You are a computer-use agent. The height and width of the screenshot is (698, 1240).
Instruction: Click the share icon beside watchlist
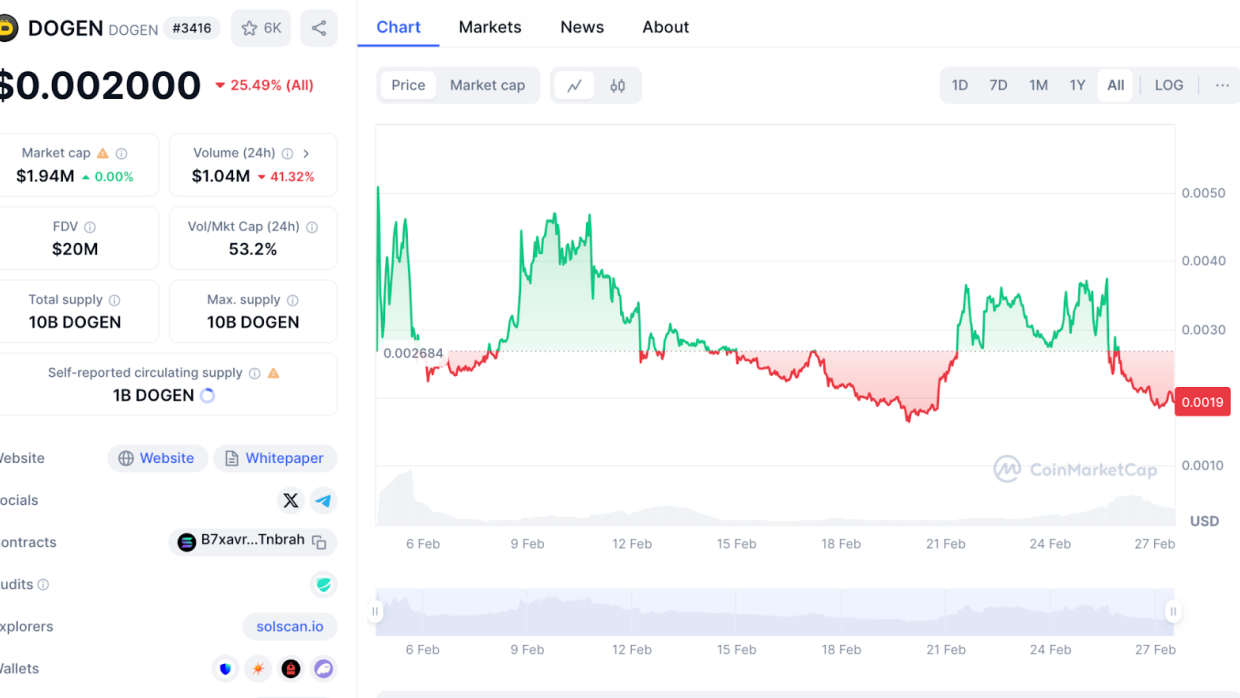319,28
